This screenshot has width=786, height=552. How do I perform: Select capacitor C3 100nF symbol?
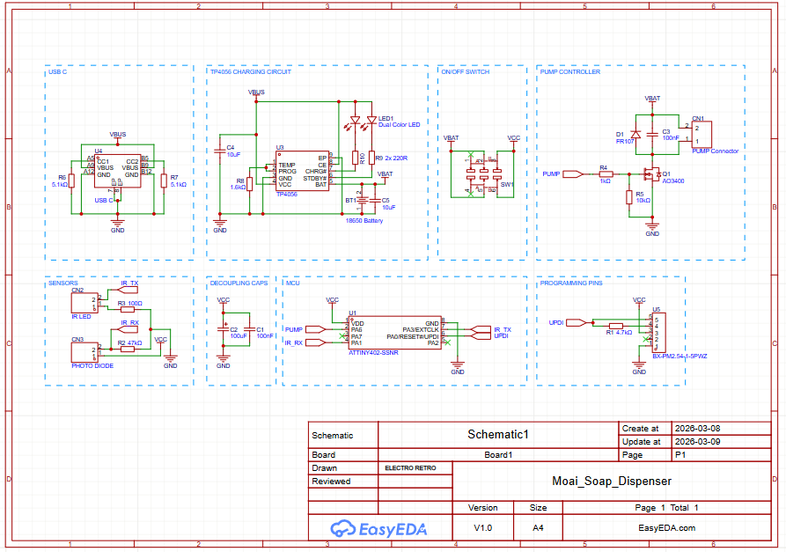pos(652,134)
